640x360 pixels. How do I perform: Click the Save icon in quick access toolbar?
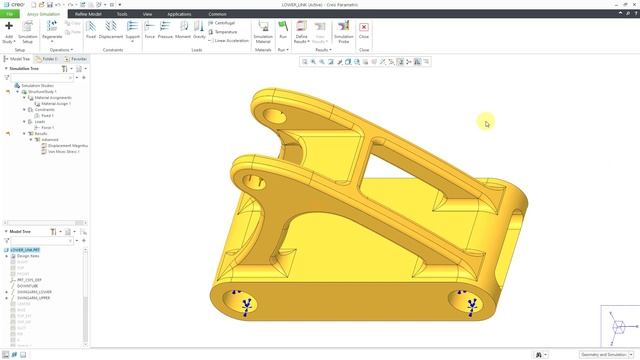(50, 4)
